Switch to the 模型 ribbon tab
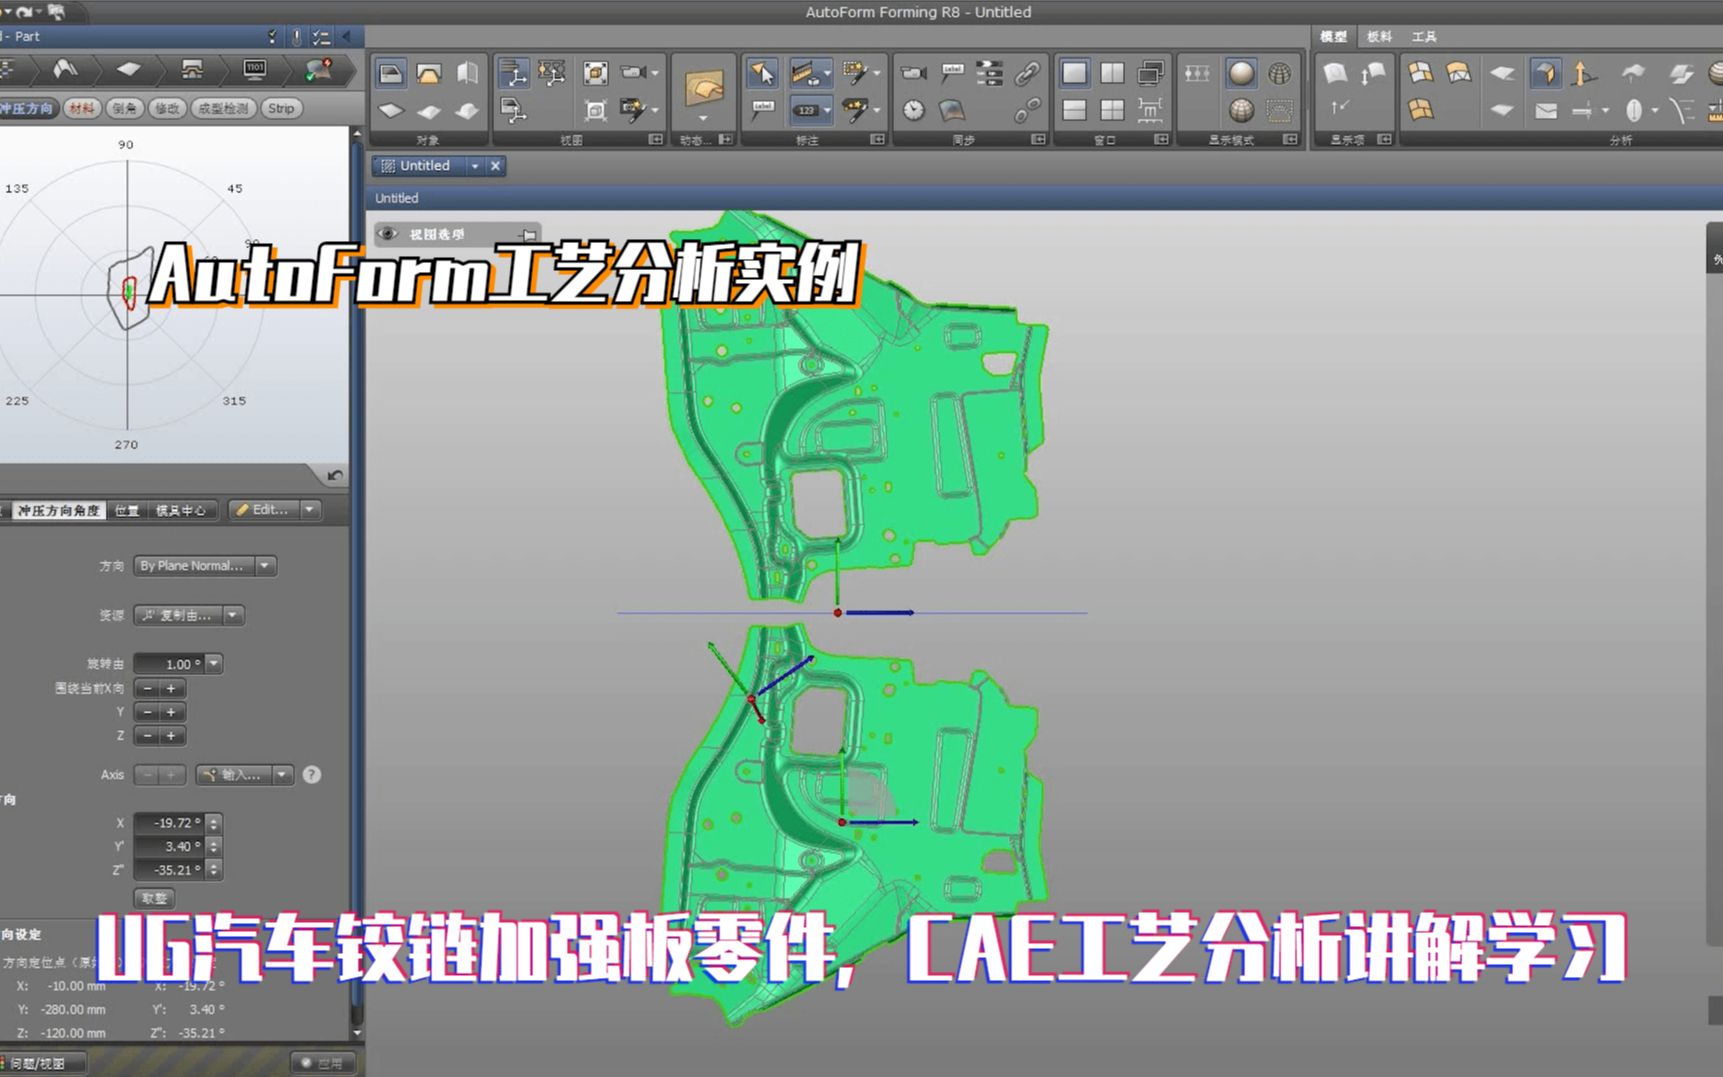This screenshot has width=1723, height=1077. click(x=1333, y=36)
